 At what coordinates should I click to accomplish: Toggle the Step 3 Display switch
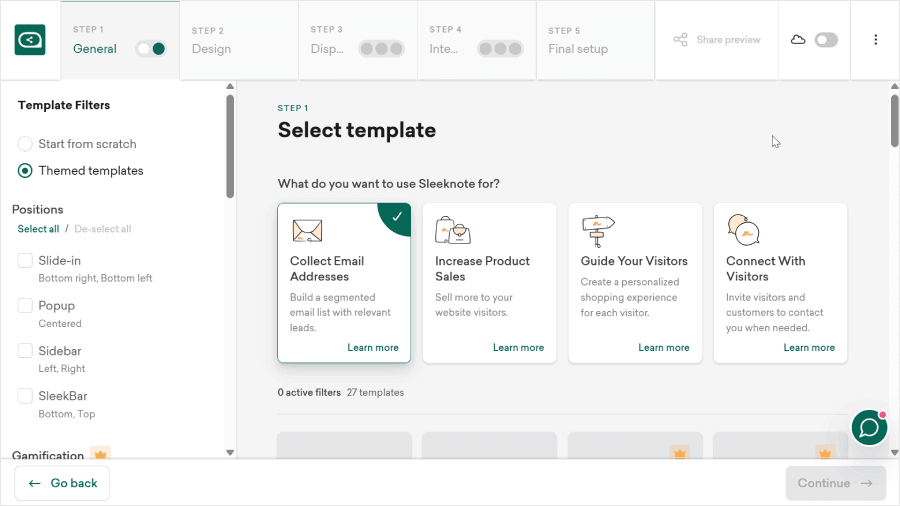[x=381, y=49]
